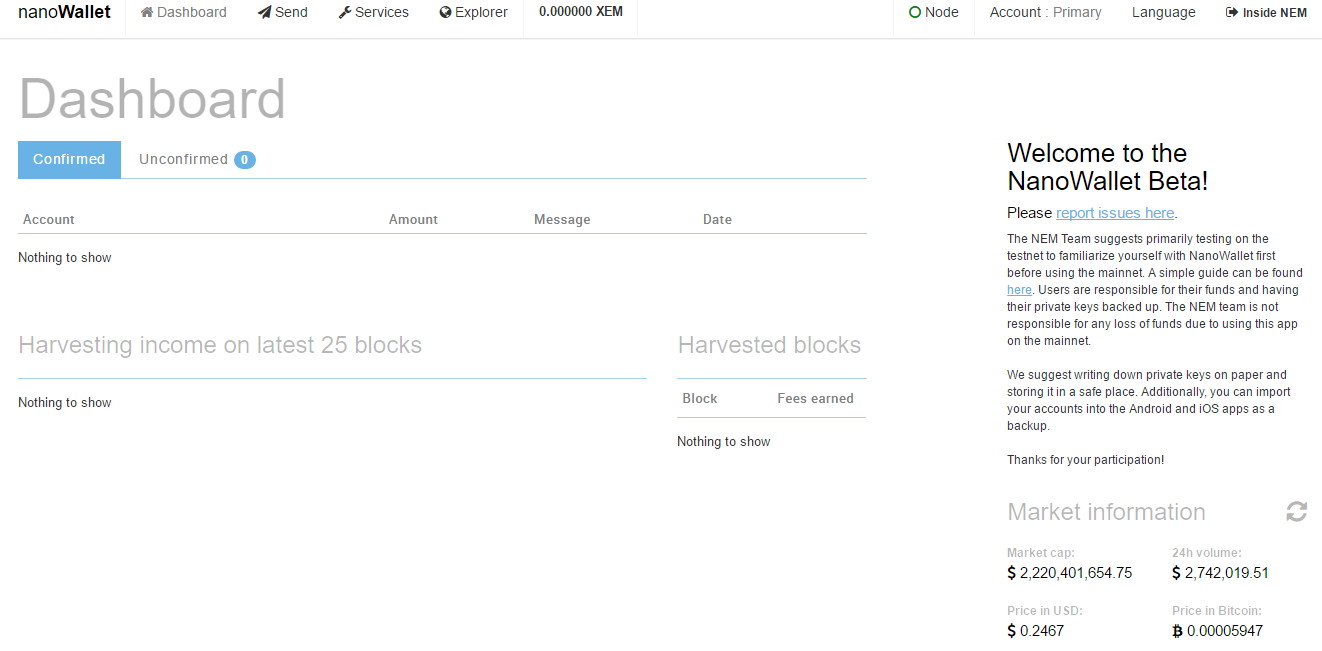This screenshot has height=651, width=1322.
Task: Open the Services menu
Action: coord(374,12)
